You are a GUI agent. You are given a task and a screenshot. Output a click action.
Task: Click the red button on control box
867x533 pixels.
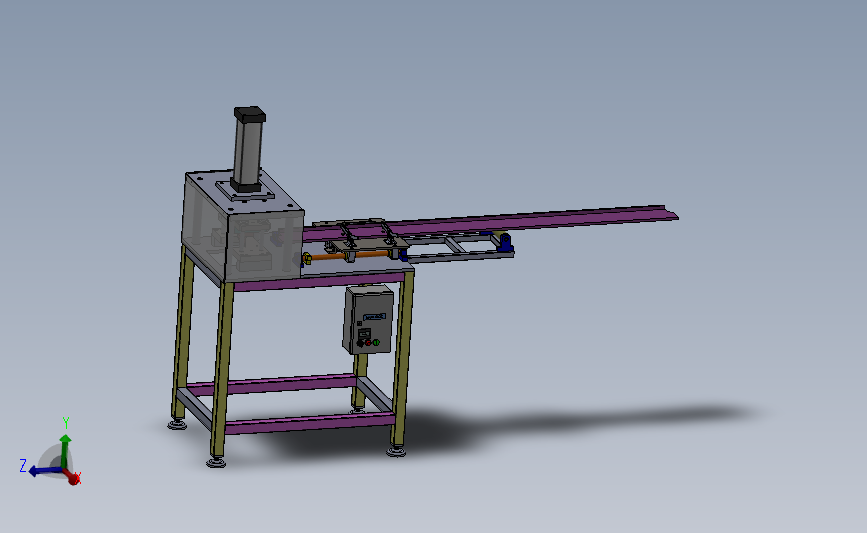(x=368, y=343)
